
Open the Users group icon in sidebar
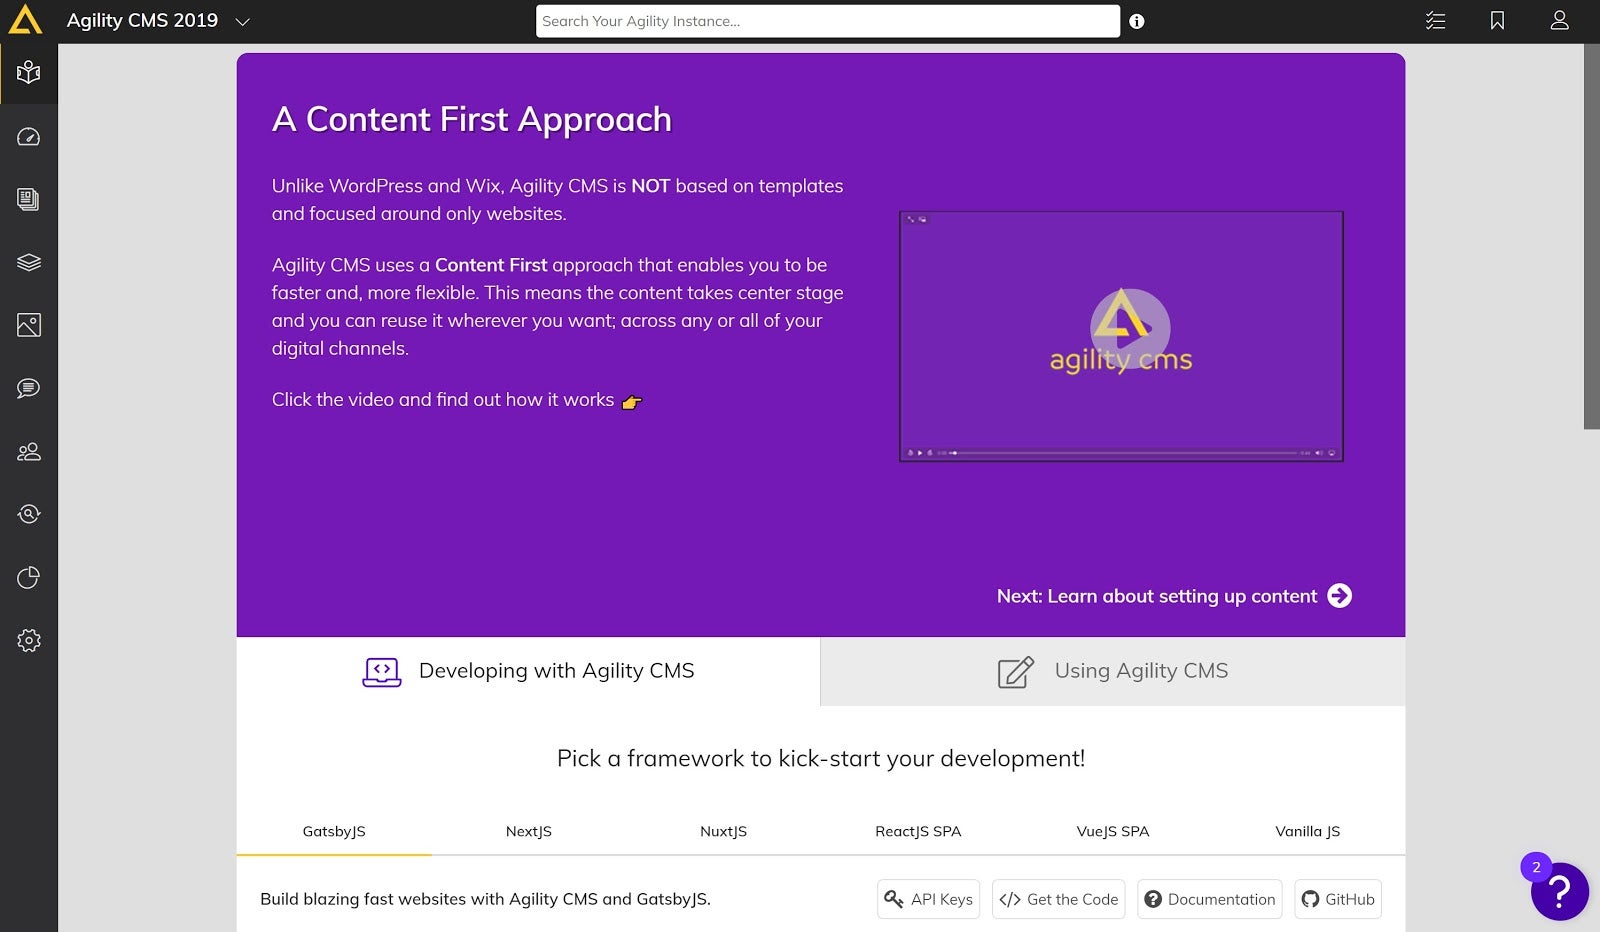pos(29,452)
